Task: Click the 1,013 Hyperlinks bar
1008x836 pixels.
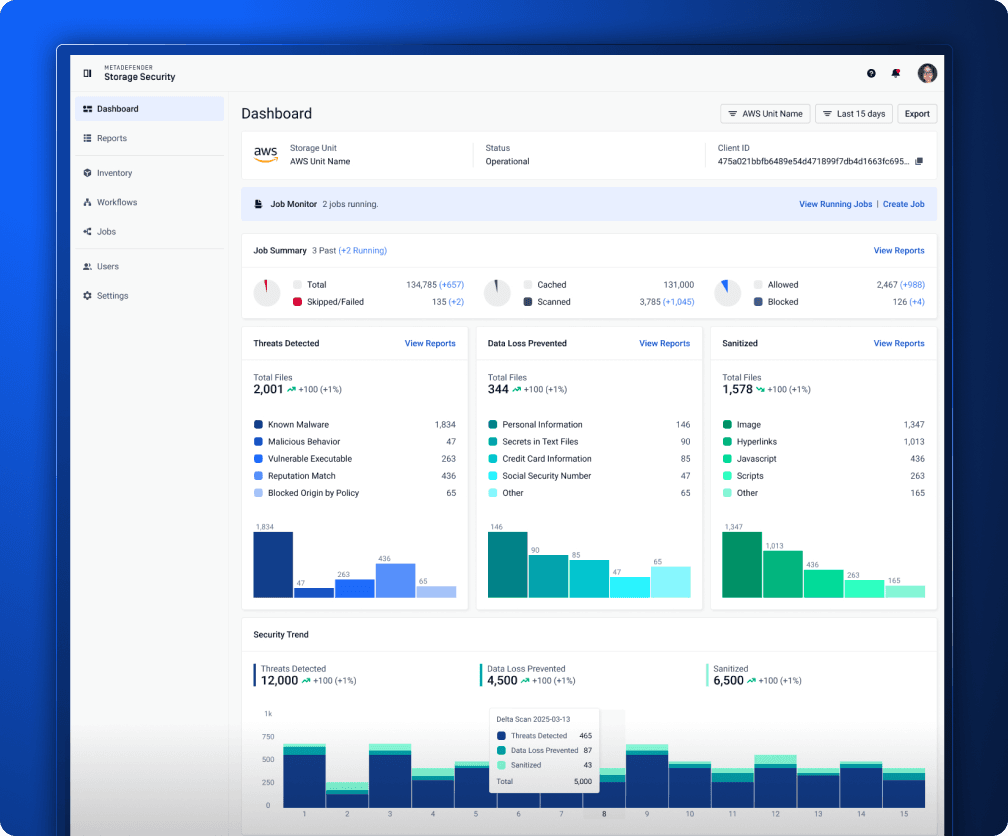Action: pos(783,574)
